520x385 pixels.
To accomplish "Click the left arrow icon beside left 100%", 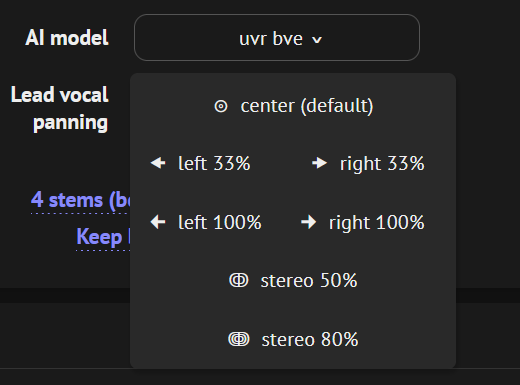I will pyautogui.click(x=158, y=222).
